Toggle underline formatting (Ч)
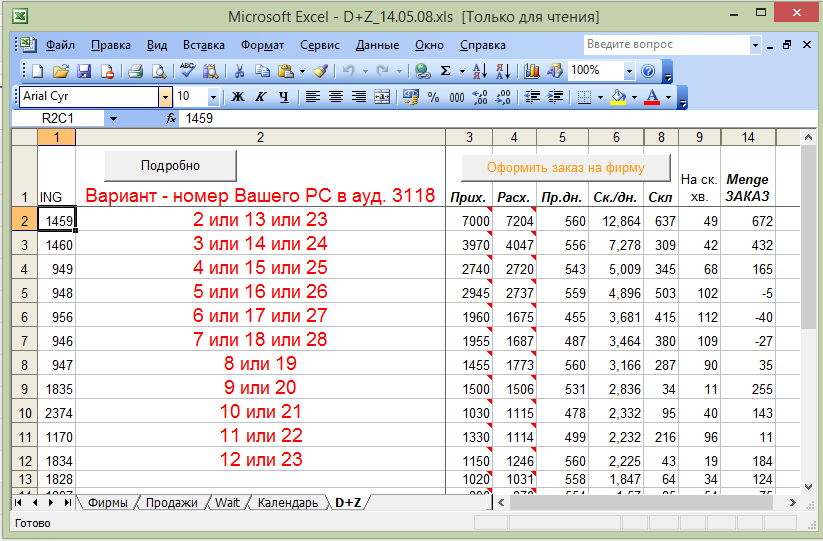 click(x=284, y=97)
